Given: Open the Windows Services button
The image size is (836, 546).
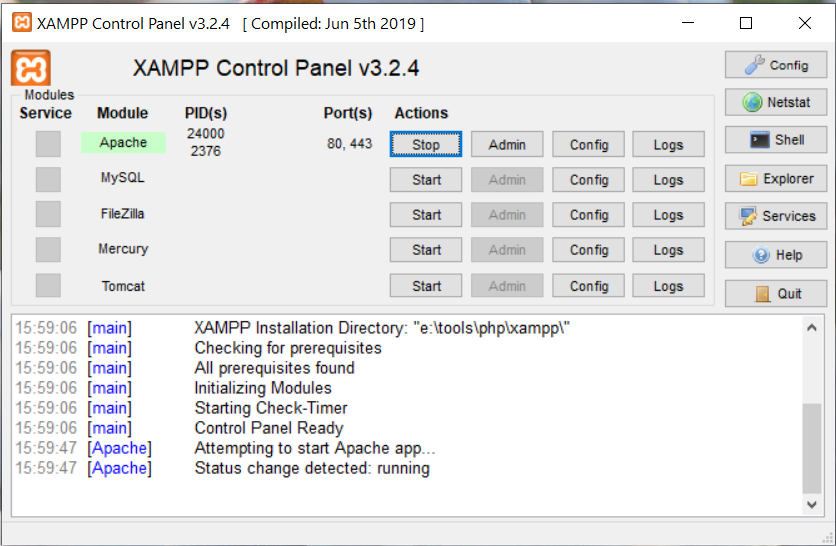Looking at the screenshot, I should (x=776, y=216).
